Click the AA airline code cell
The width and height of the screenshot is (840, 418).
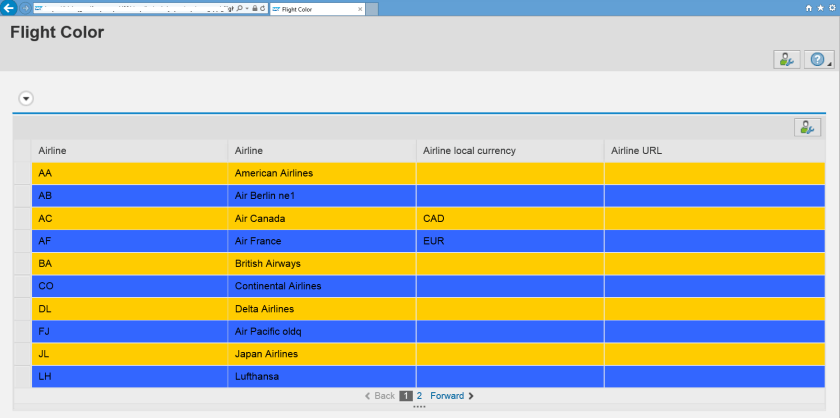(130, 174)
